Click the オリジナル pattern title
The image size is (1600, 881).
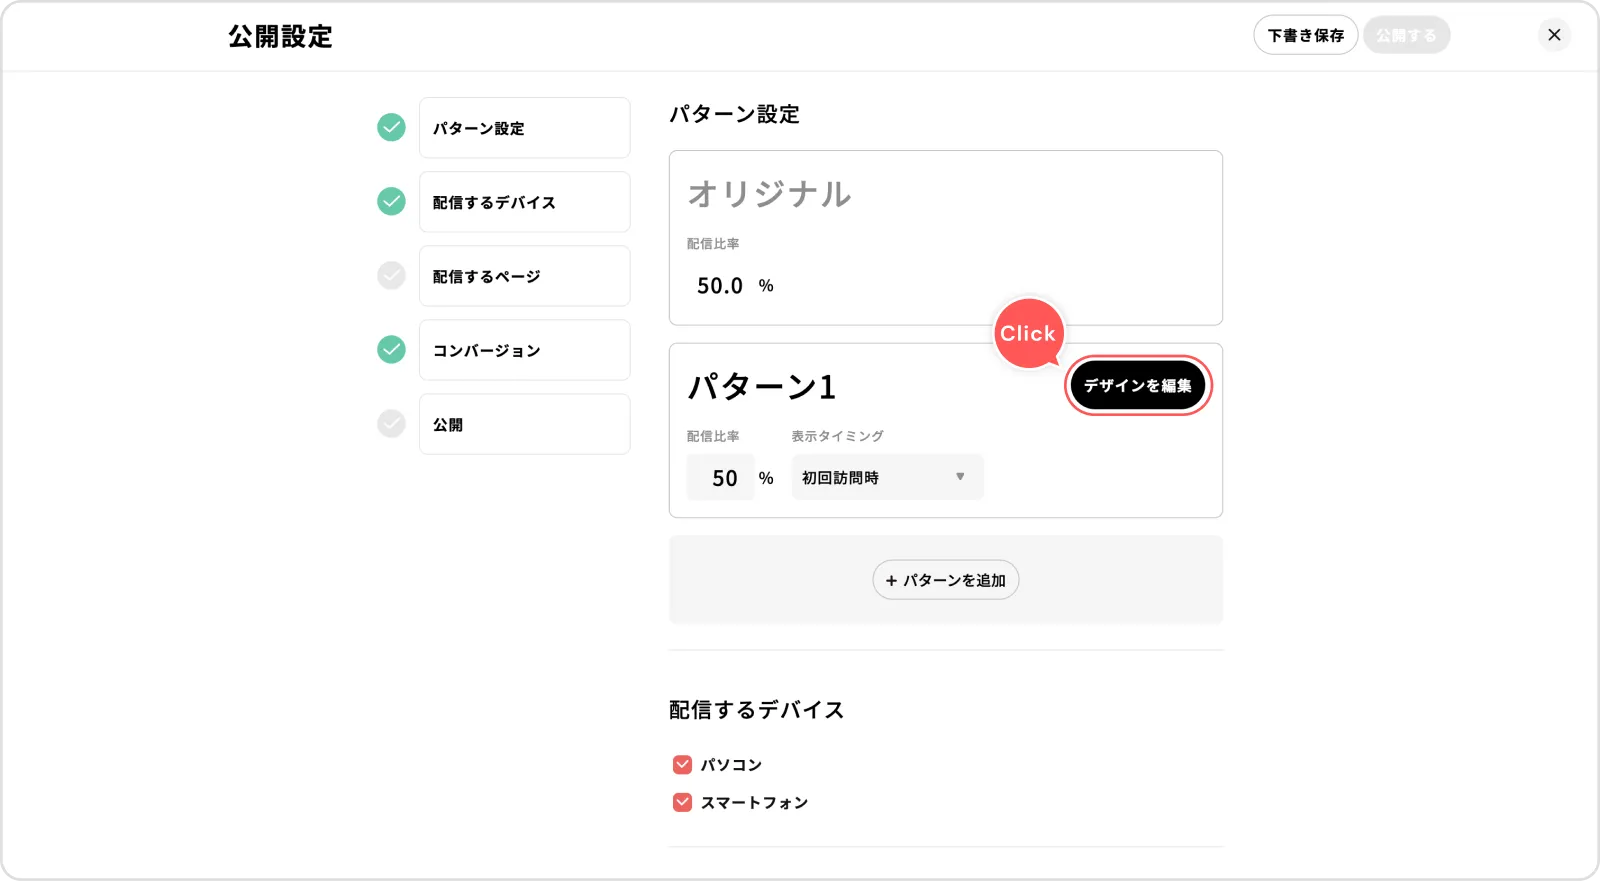pyautogui.click(x=769, y=194)
